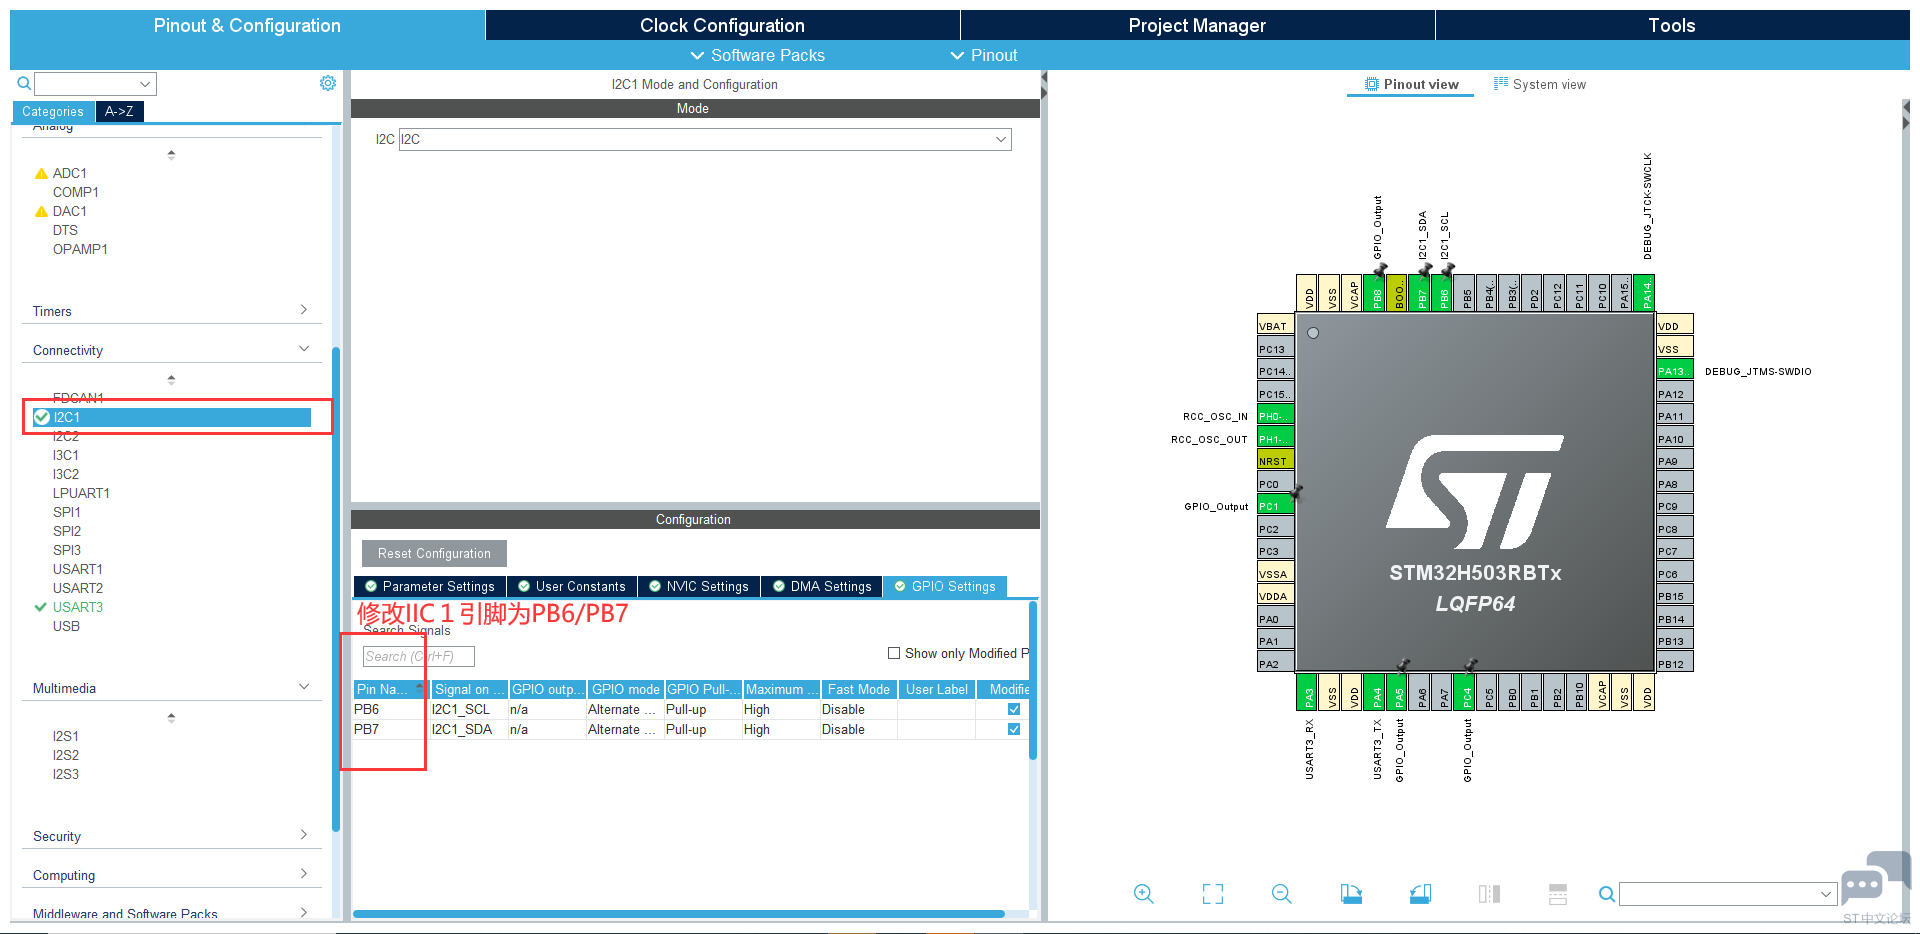Select I2C1 in the Connectivity list
Image resolution: width=1920 pixels, height=934 pixels.
coord(171,417)
